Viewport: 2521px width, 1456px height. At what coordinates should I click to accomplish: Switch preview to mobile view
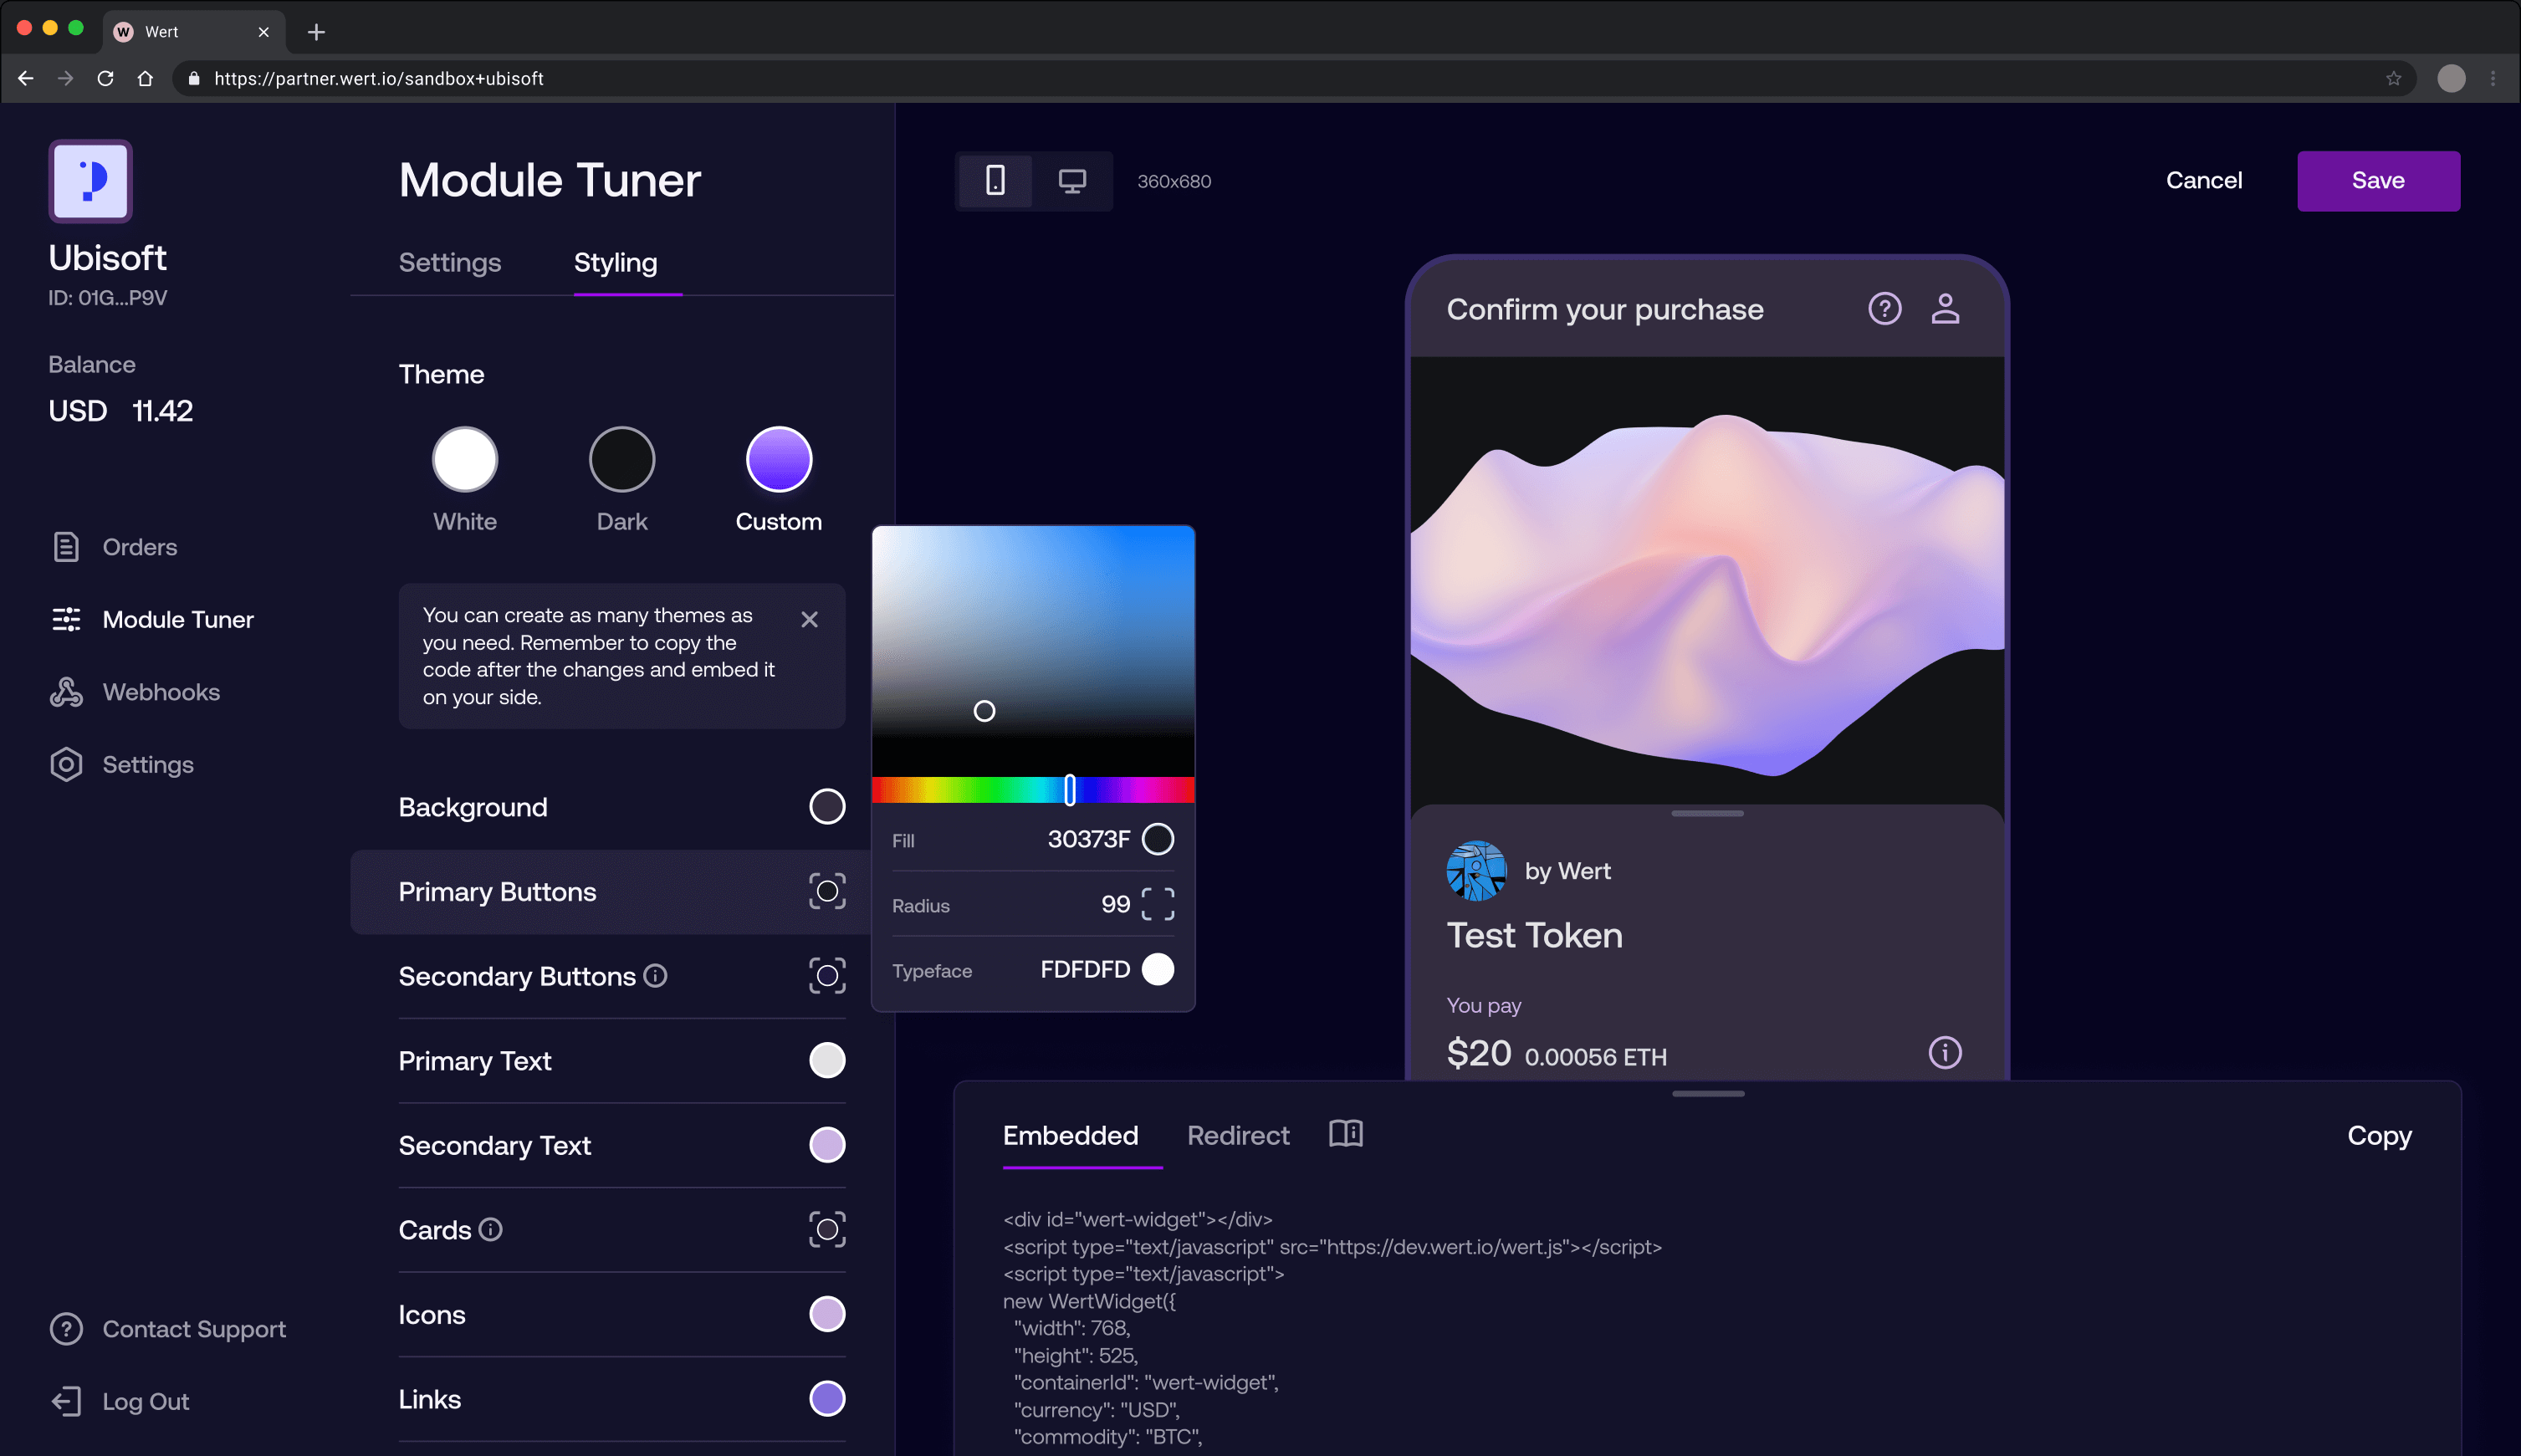pyautogui.click(x=995, y=181)
